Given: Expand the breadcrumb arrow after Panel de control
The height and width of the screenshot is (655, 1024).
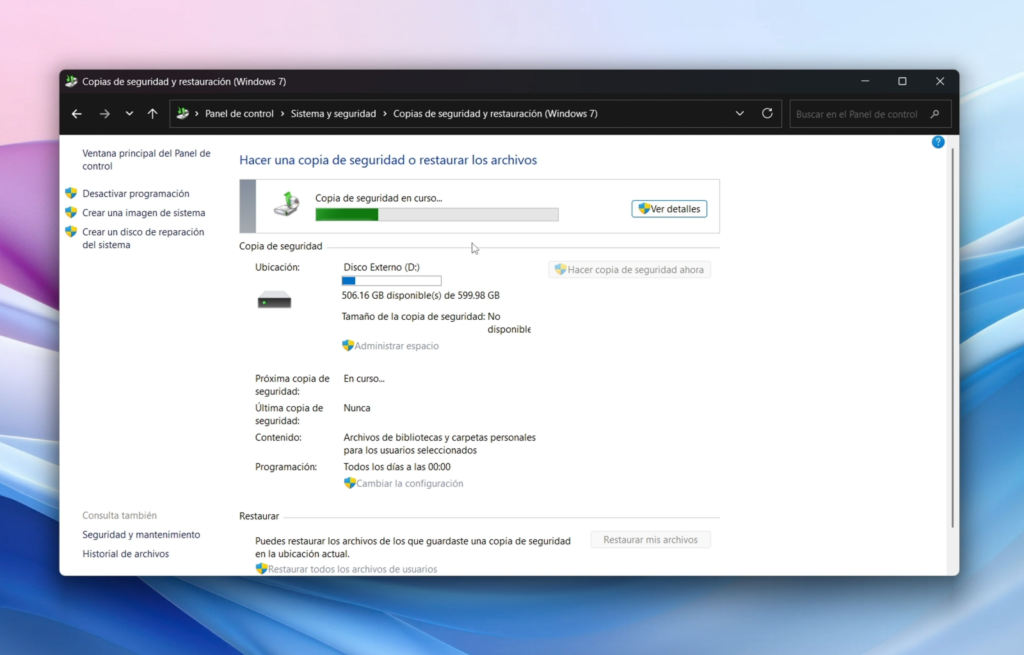Looking at the screenshot, I should [285, 113].
